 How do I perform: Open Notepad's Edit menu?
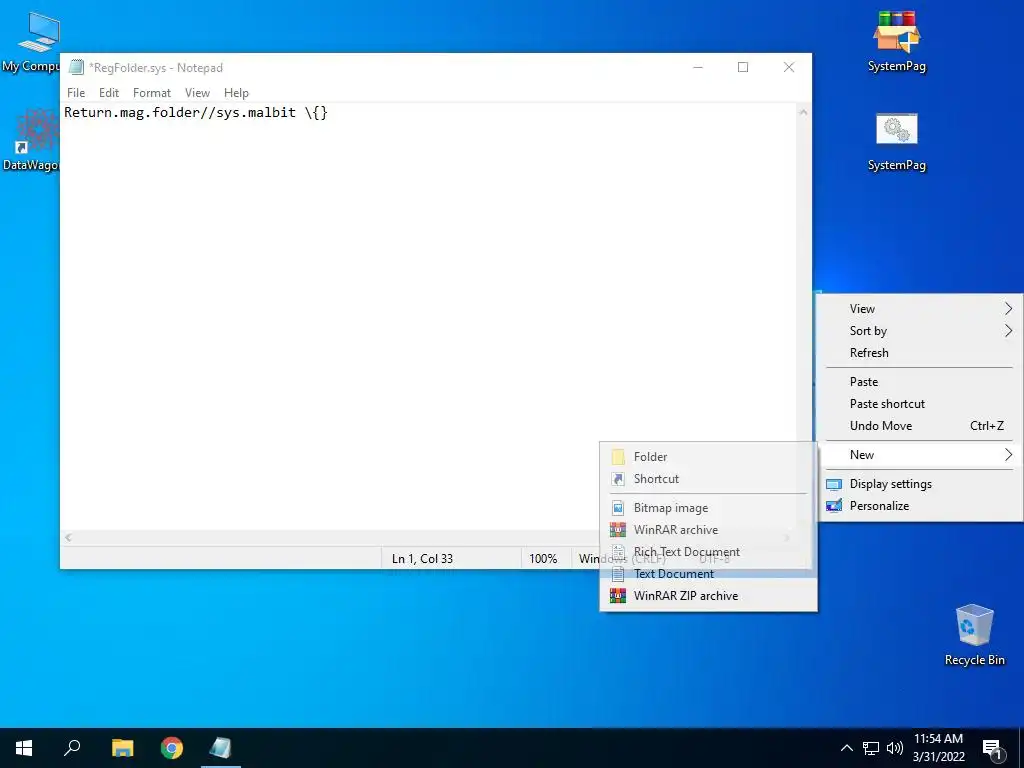[108, 93]
